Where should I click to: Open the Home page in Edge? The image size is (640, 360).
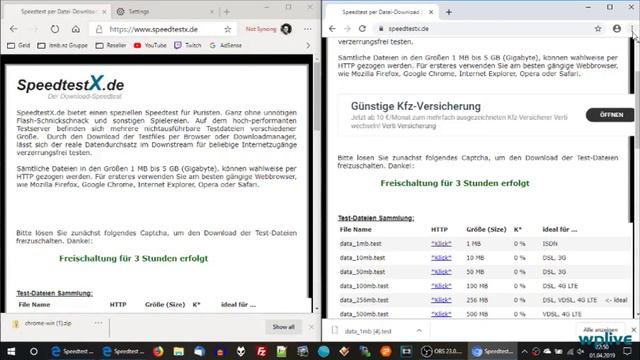pyautogui.click(x=76, y=29)
